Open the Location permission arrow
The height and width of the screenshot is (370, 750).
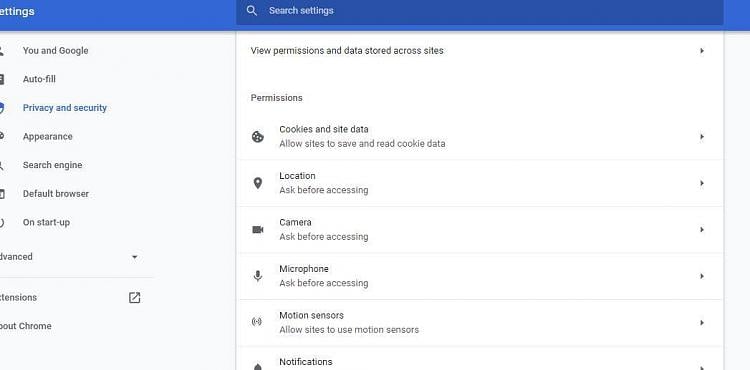[702, 183]
